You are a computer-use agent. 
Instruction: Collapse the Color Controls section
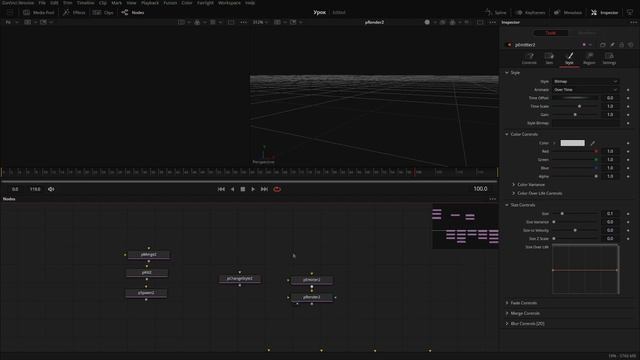click(x=507, y=134)
